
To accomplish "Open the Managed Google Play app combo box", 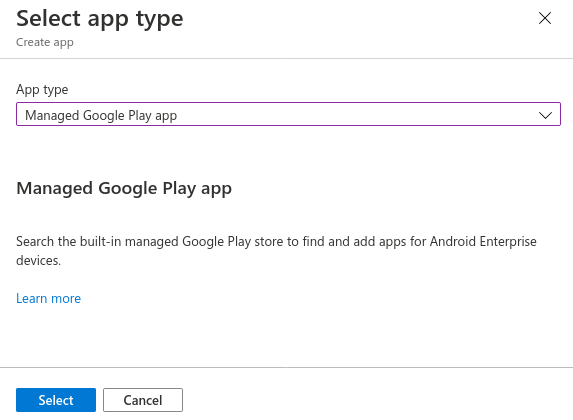I will pyautogui.click(x=288, y=114).
